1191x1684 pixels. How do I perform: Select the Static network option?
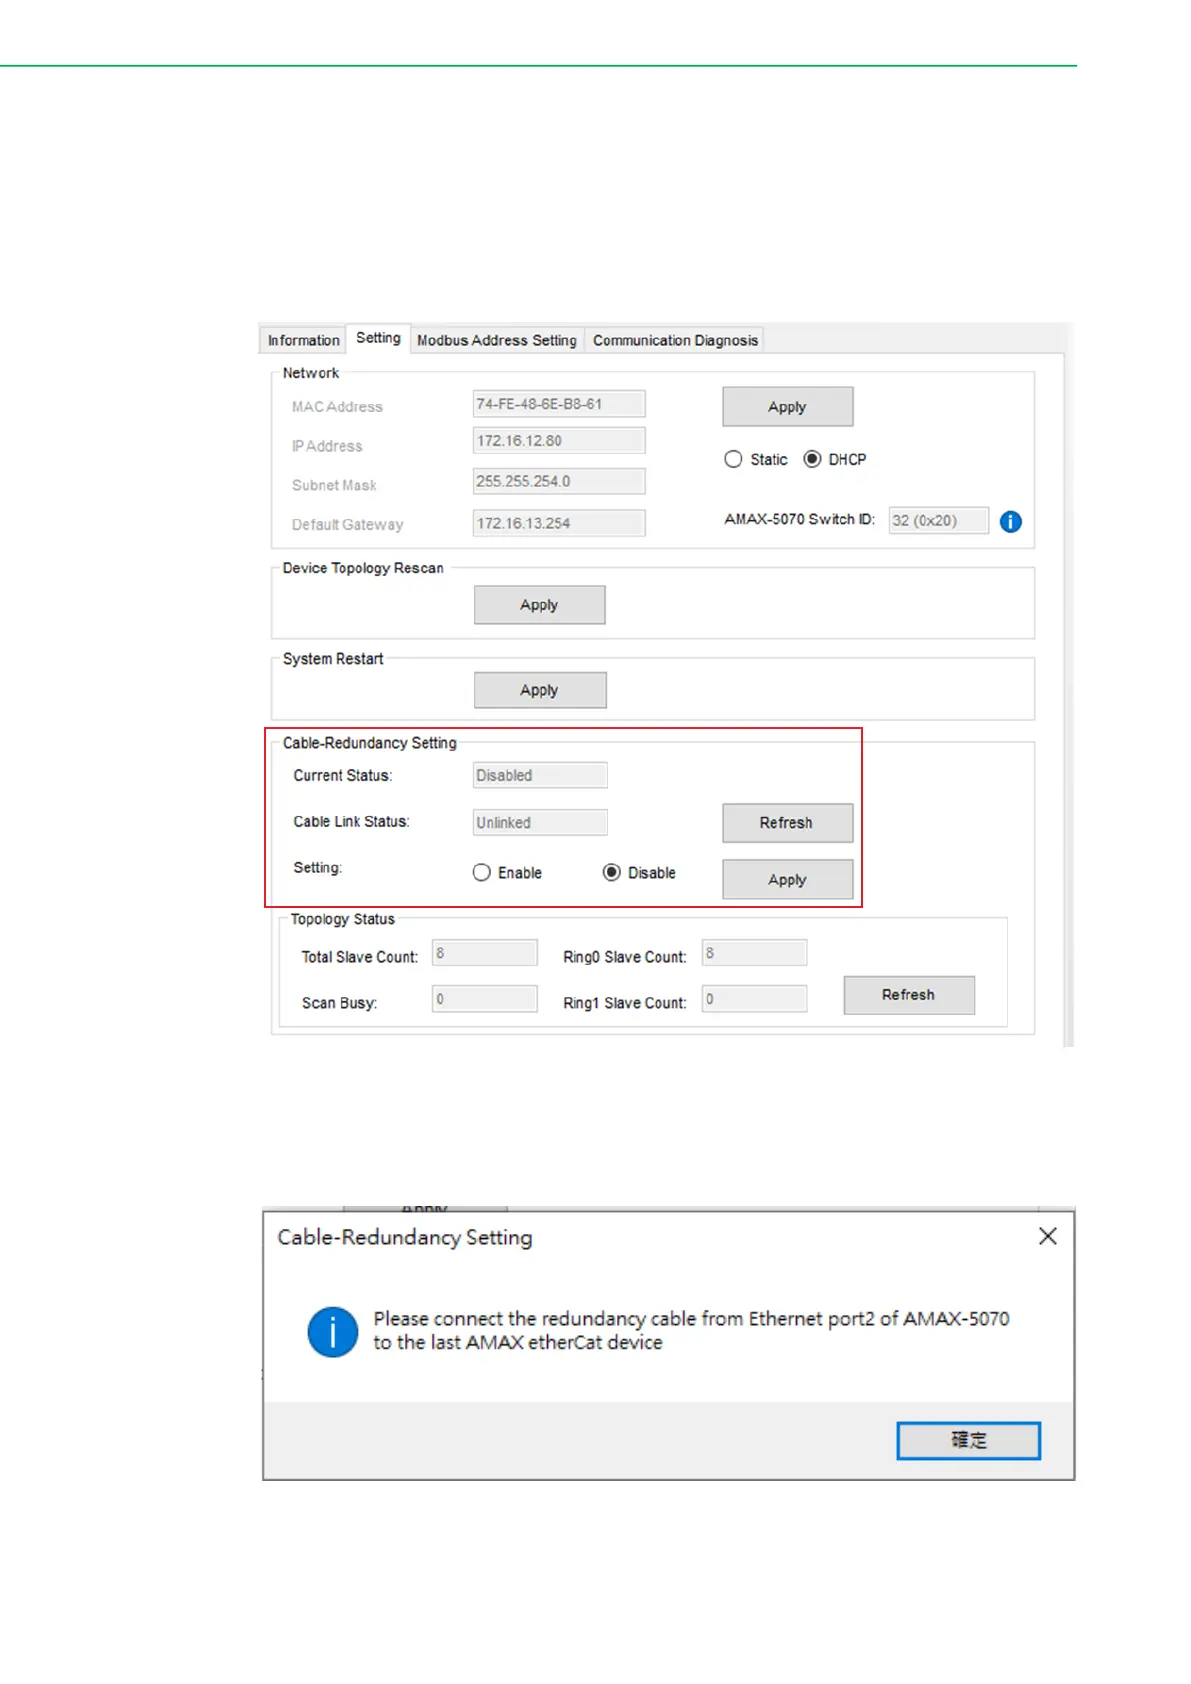(x=733, y=459)
